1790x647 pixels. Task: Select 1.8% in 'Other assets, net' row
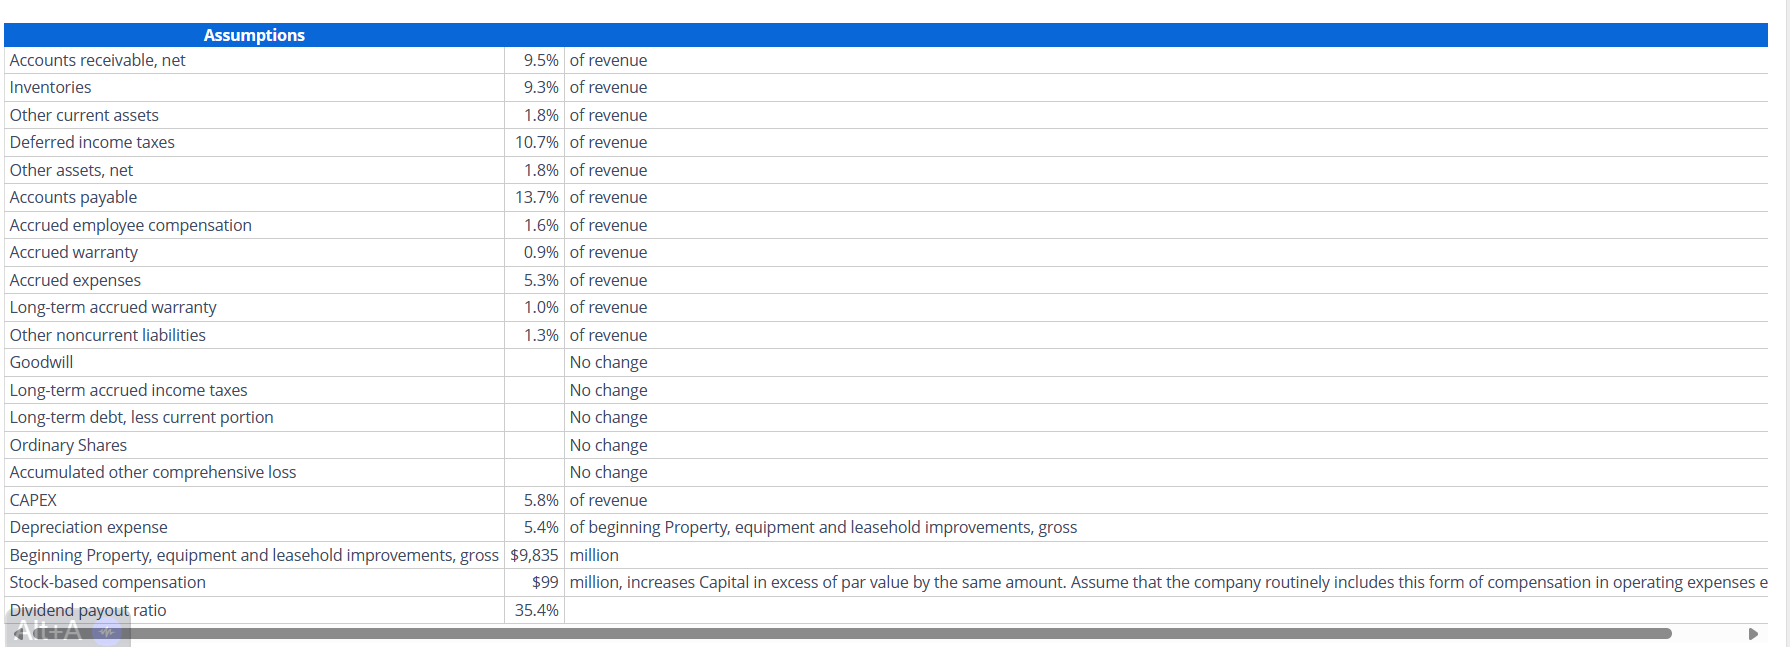click(x=534, y=170)
